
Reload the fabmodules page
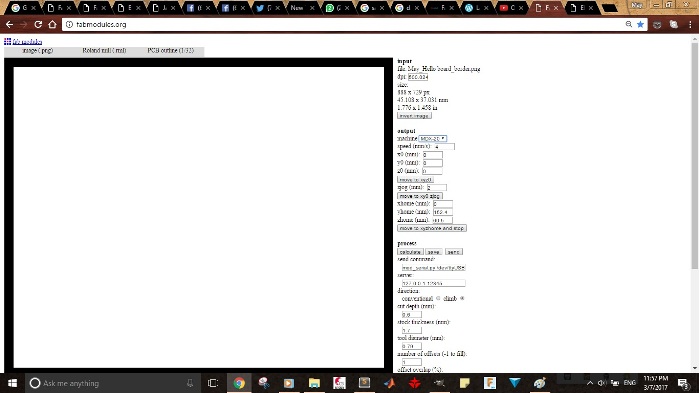(38, 25)
